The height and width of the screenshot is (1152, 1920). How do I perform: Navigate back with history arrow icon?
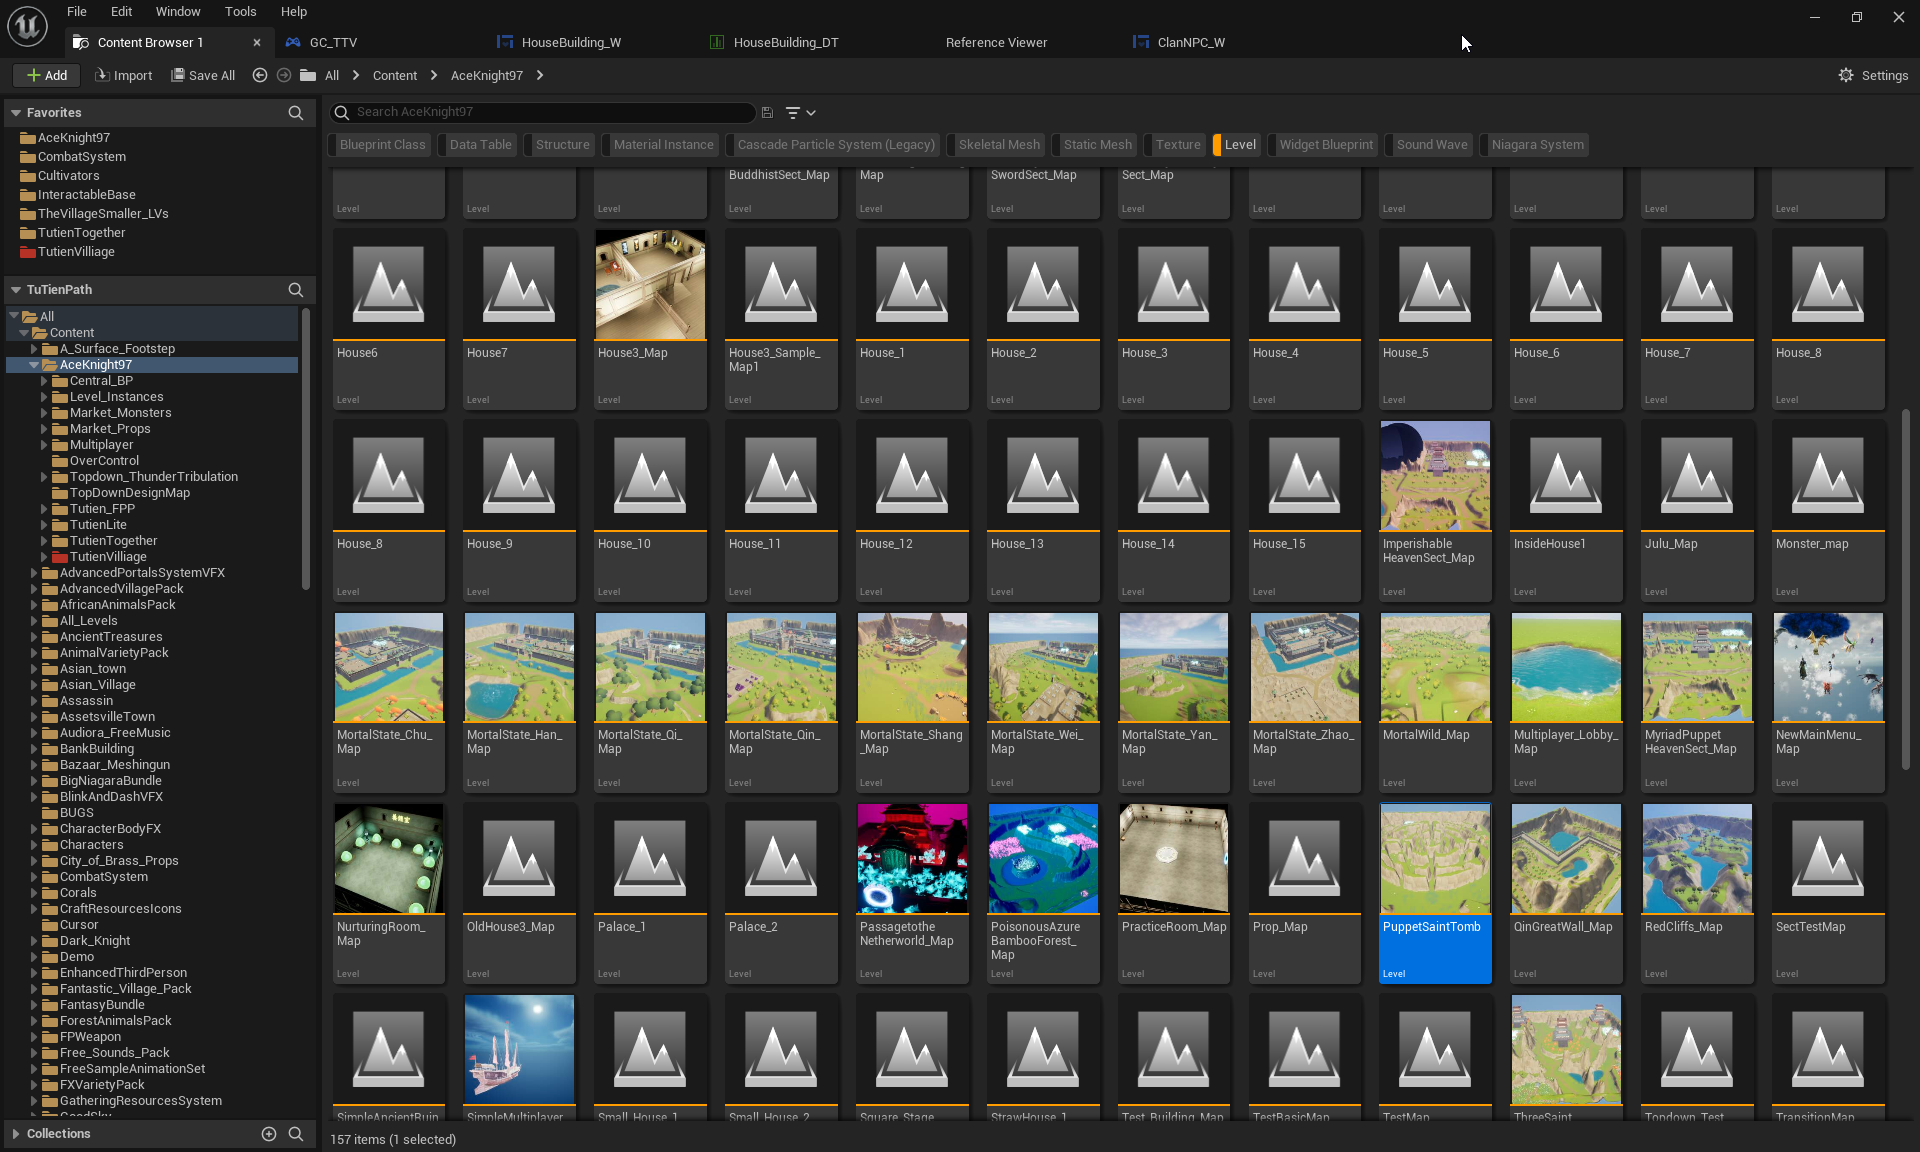click(260, 75)
